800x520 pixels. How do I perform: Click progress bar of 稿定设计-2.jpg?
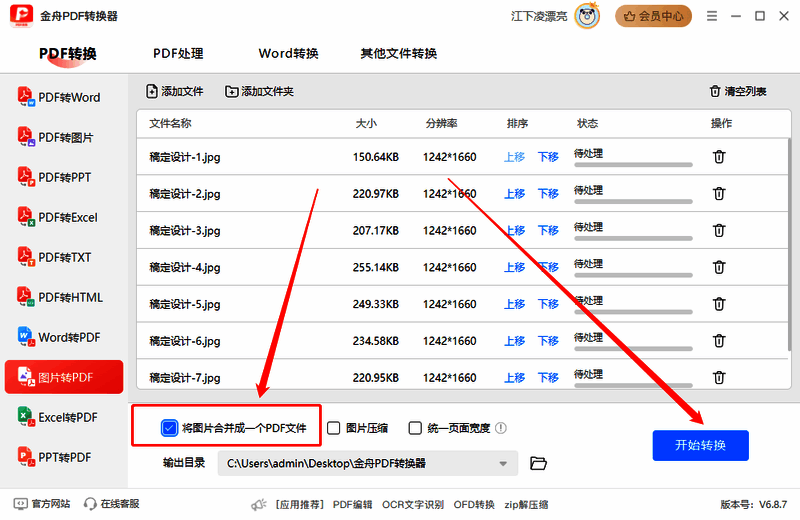tap(633, 202)
